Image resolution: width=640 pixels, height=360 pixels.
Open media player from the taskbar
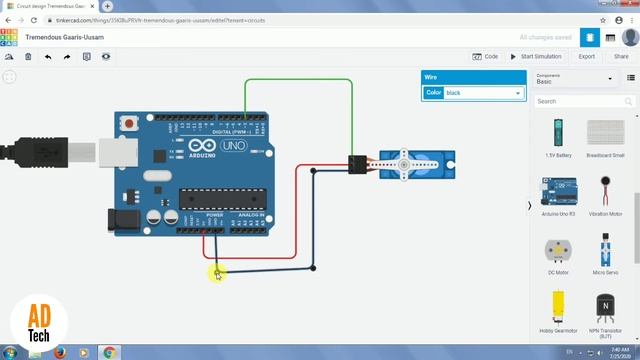(84, 353)
